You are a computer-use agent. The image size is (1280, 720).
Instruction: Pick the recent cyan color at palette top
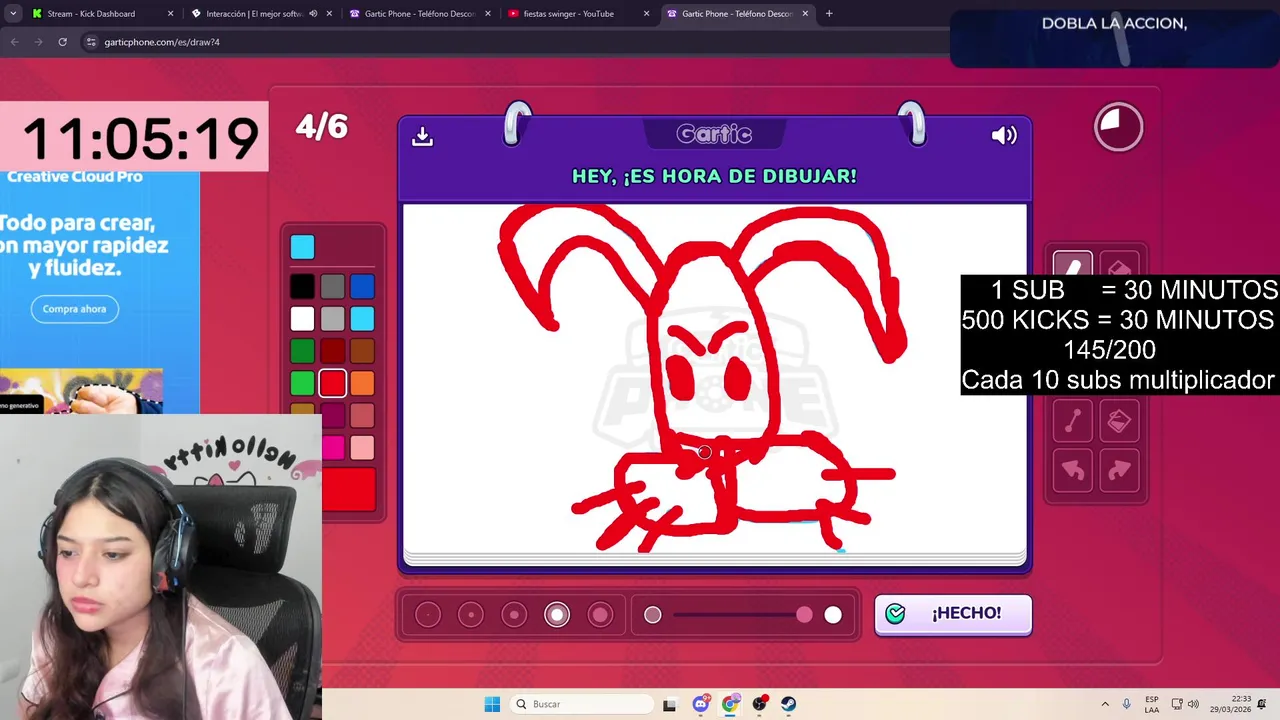tap(302, 246)
